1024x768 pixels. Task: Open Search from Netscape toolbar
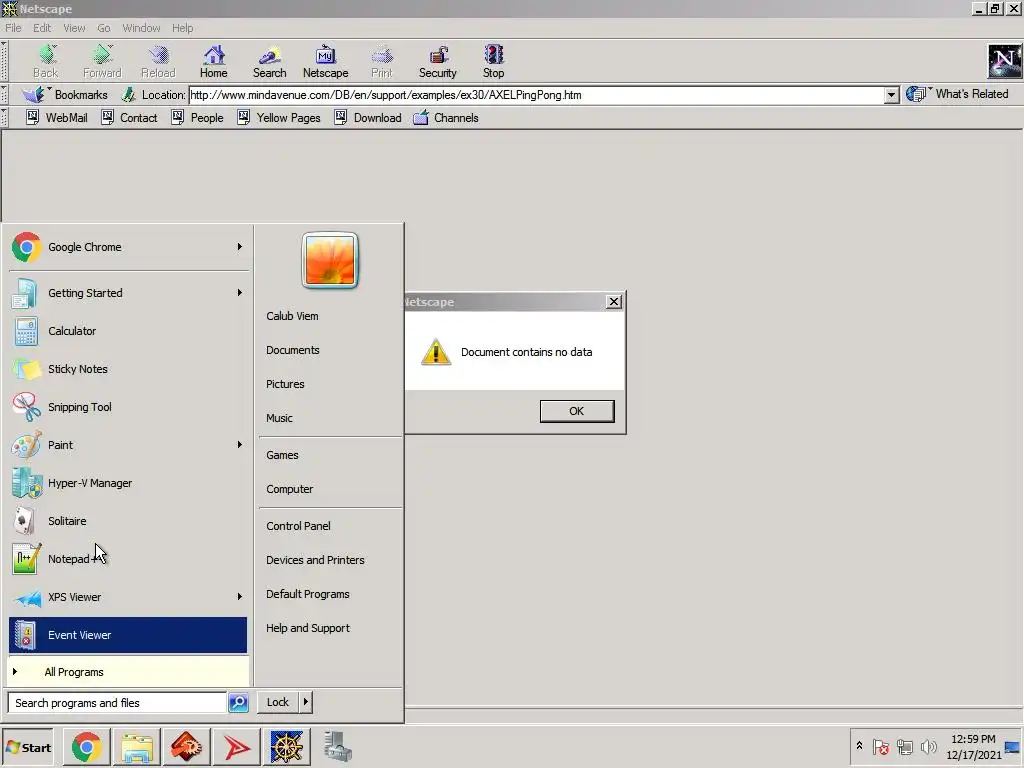coord(269,61)
